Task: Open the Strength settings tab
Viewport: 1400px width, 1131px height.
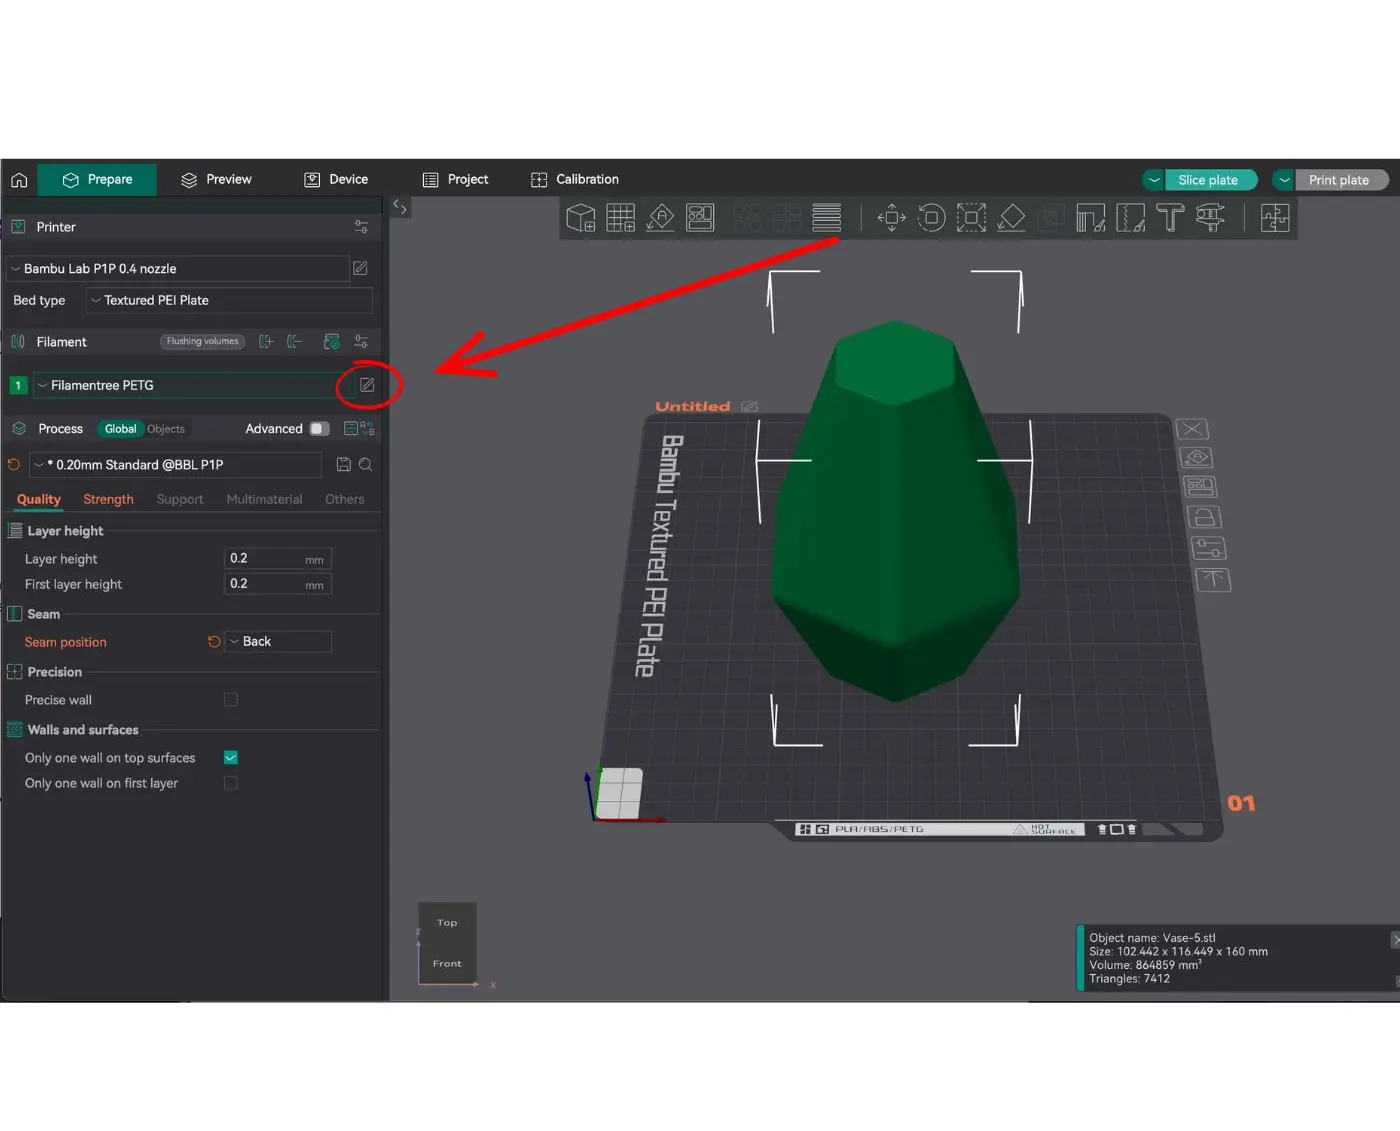Action: coord(108,499)
